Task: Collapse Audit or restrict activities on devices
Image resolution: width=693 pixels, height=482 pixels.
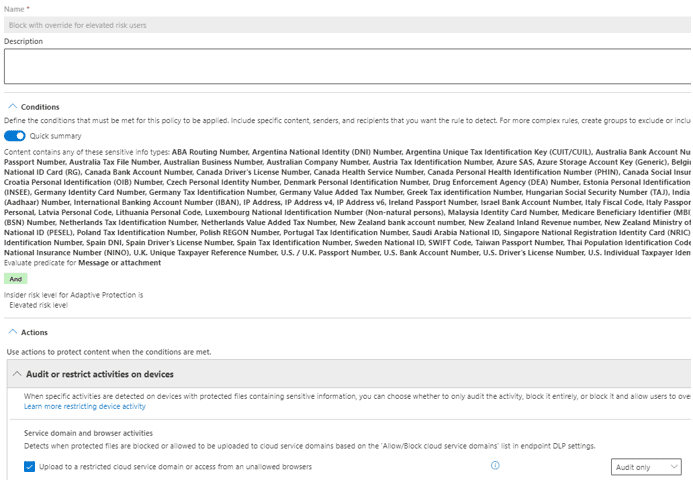Action: (17, 374)
